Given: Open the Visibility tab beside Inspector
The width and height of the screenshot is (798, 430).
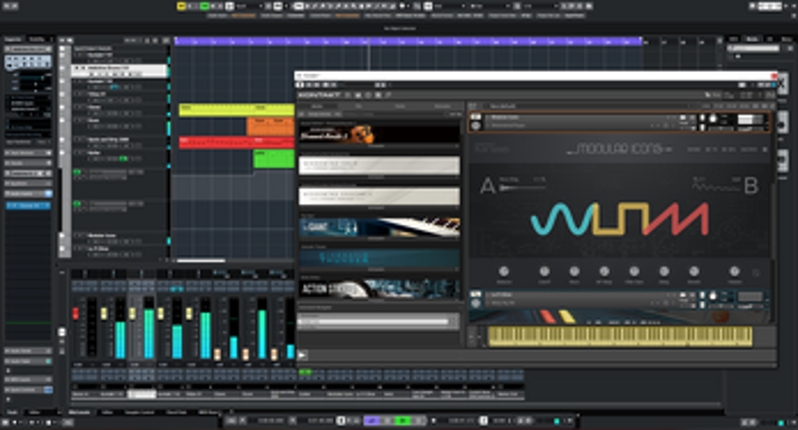Looking at the screenshot, I should coord(37,39).
